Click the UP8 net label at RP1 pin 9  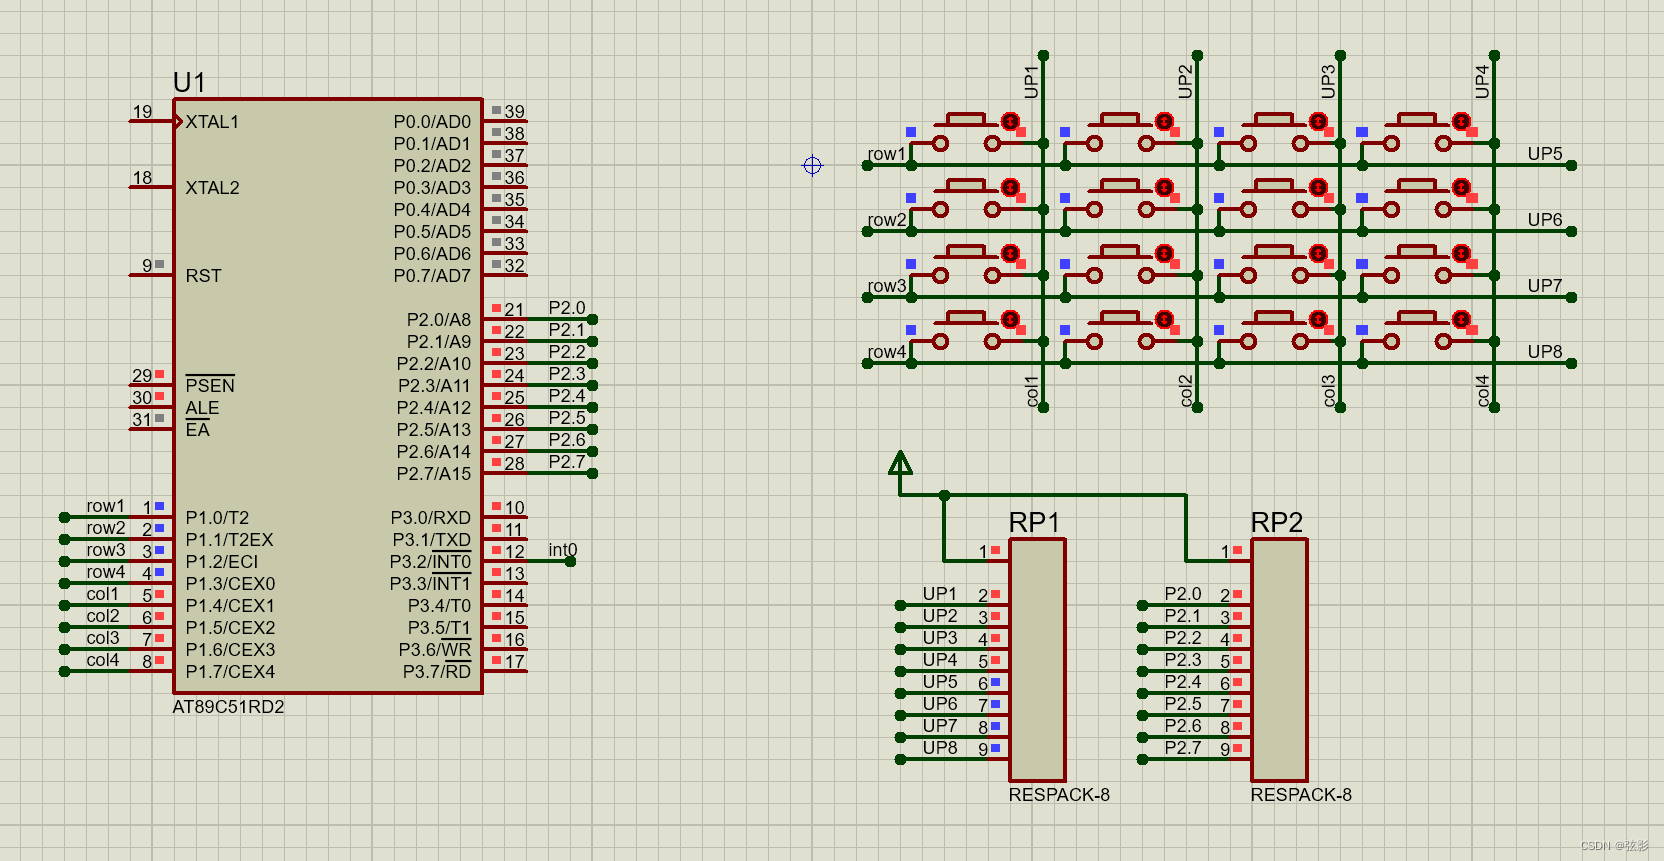pos(939,748)
